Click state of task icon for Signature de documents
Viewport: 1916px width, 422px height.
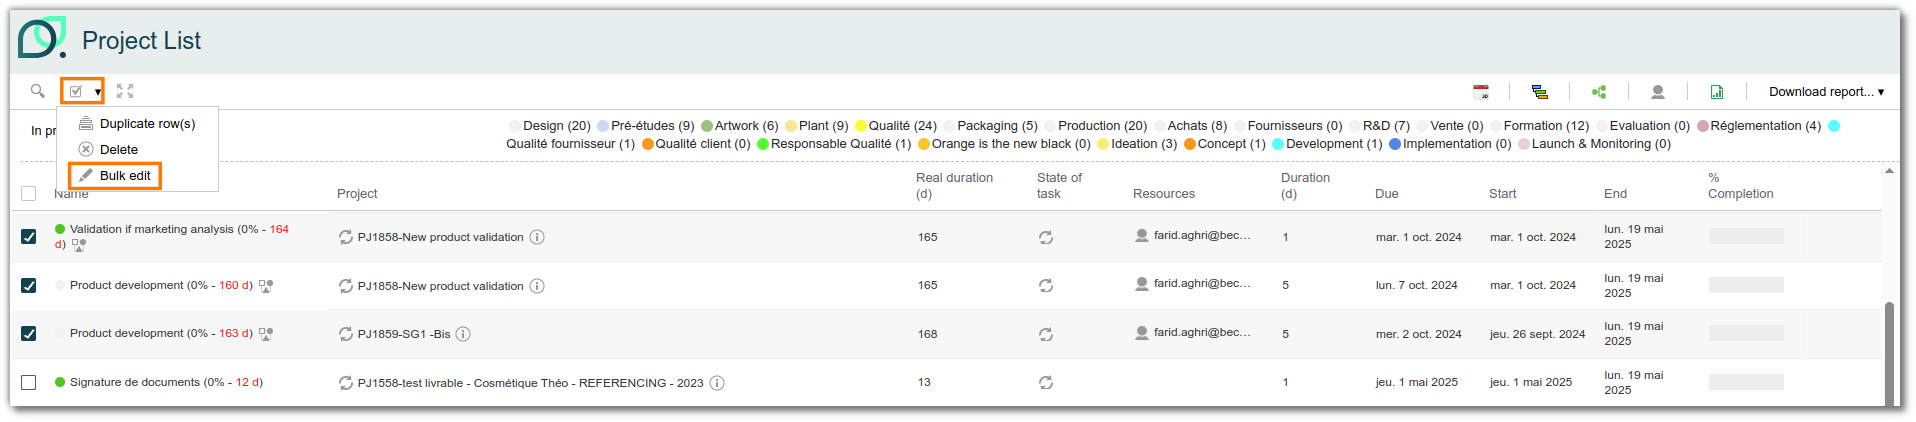point(1046,383)
